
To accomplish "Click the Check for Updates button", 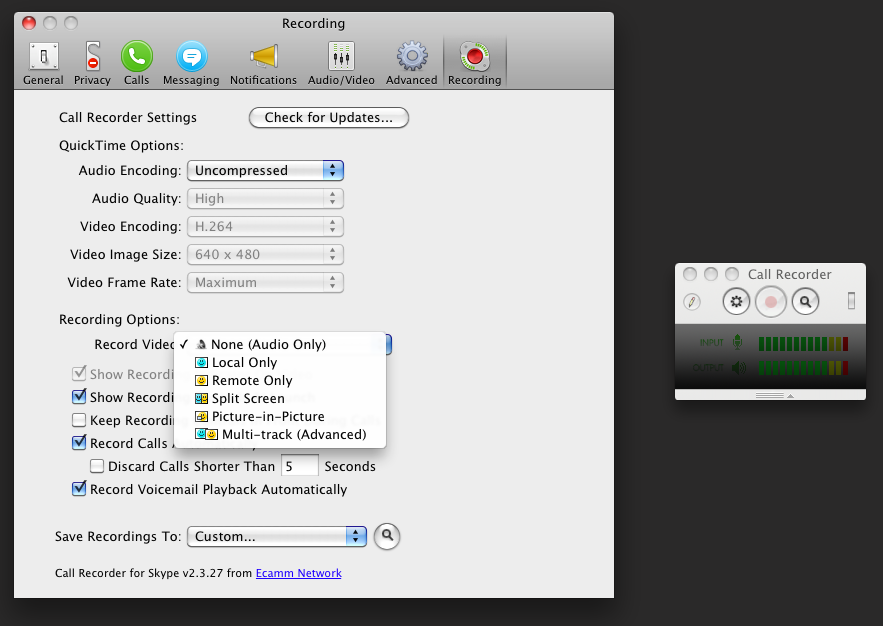I will pyautogui.click(x=329, y=118).
